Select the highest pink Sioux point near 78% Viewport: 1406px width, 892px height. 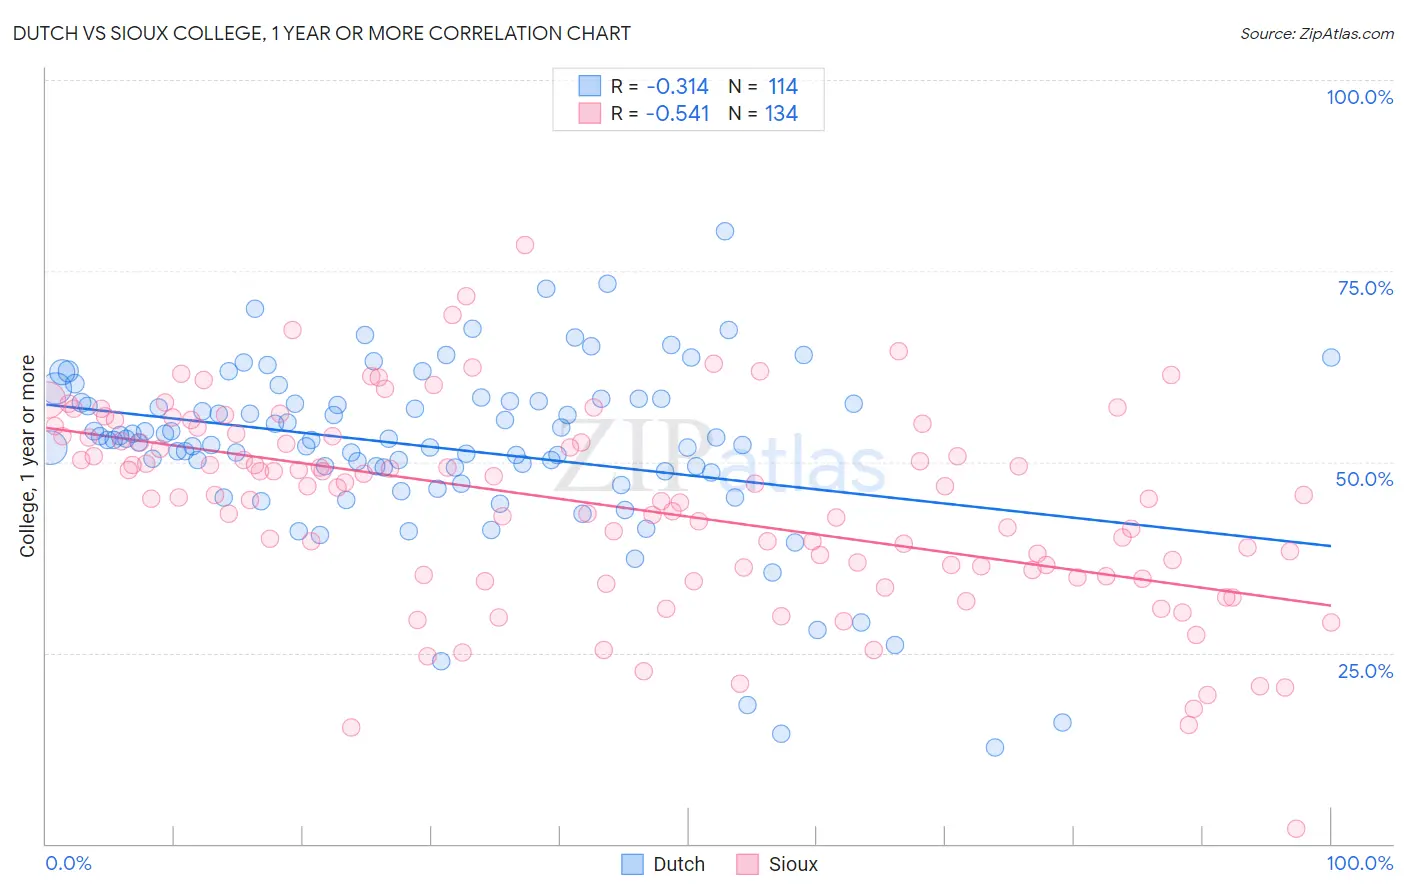(525, 245)
